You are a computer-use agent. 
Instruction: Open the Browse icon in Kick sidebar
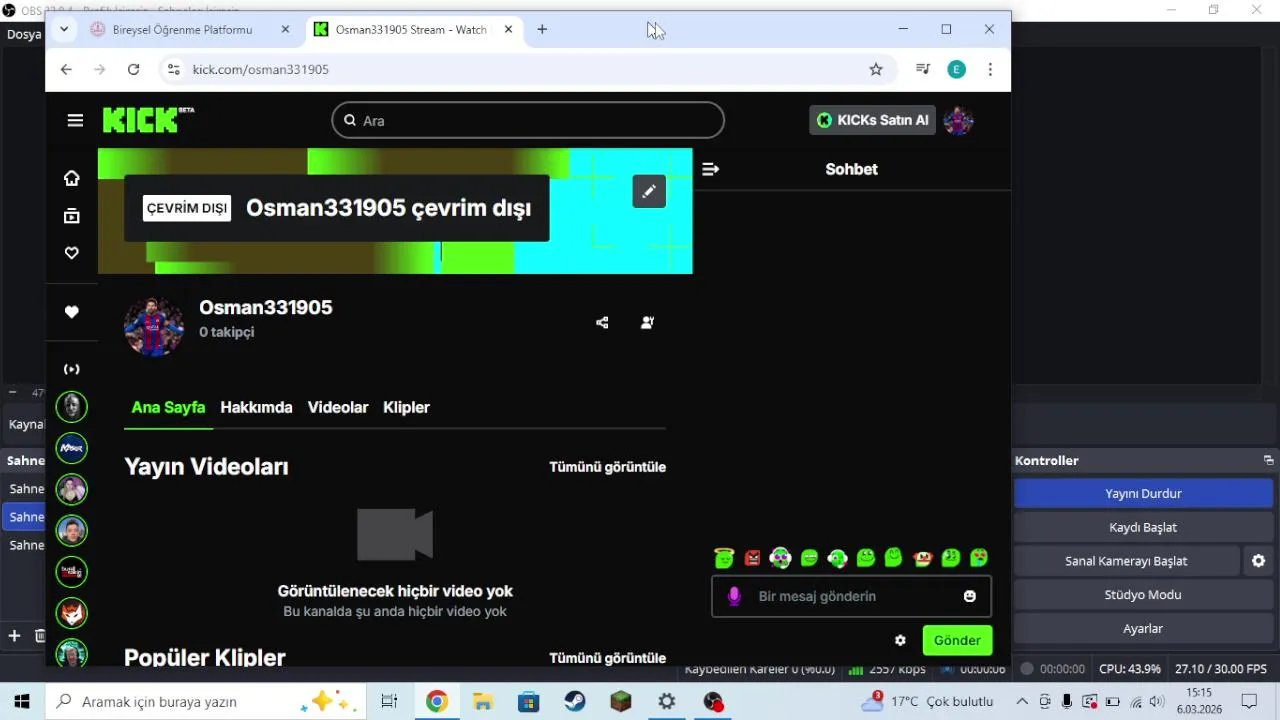click(x=71, y=216)
